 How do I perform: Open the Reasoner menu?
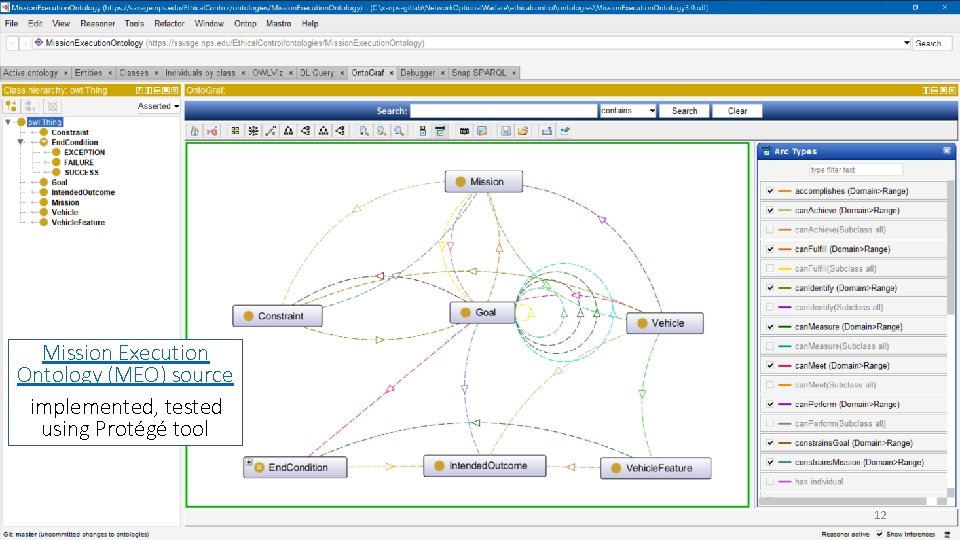(x=97, y=23)
